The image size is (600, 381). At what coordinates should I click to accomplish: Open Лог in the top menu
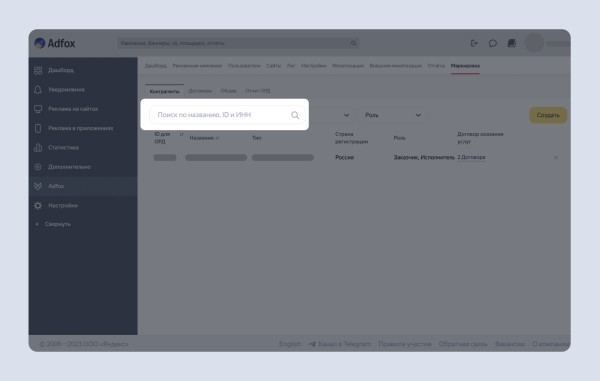coord(291,66)
